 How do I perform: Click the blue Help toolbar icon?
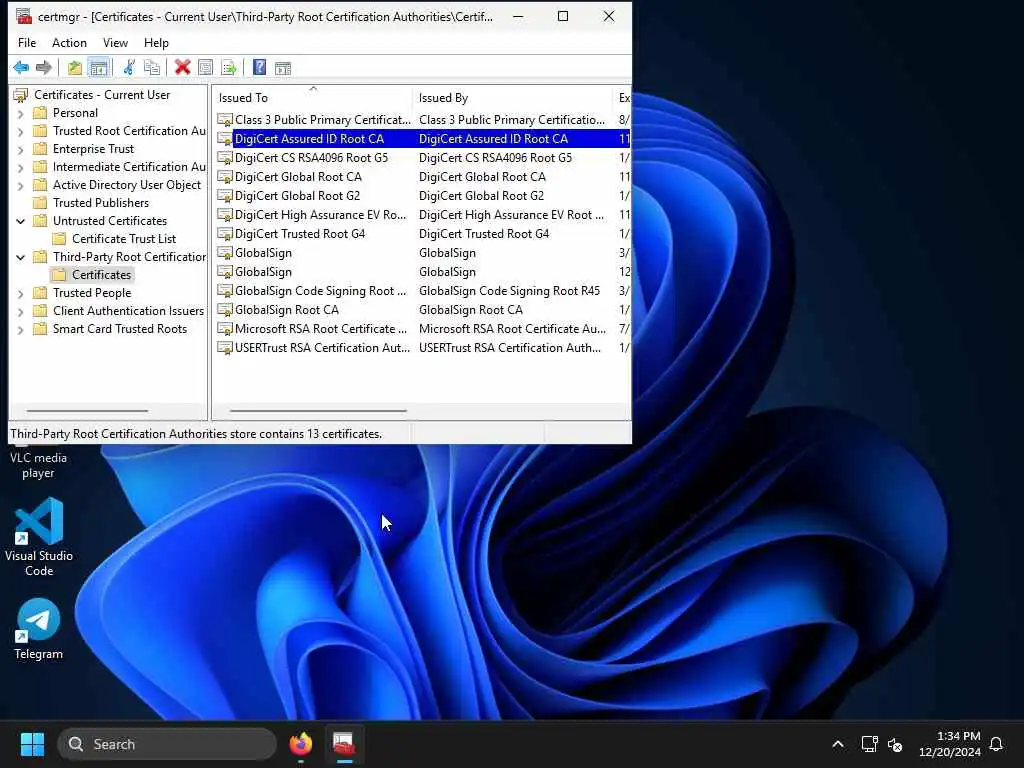(x=259, y=67)
